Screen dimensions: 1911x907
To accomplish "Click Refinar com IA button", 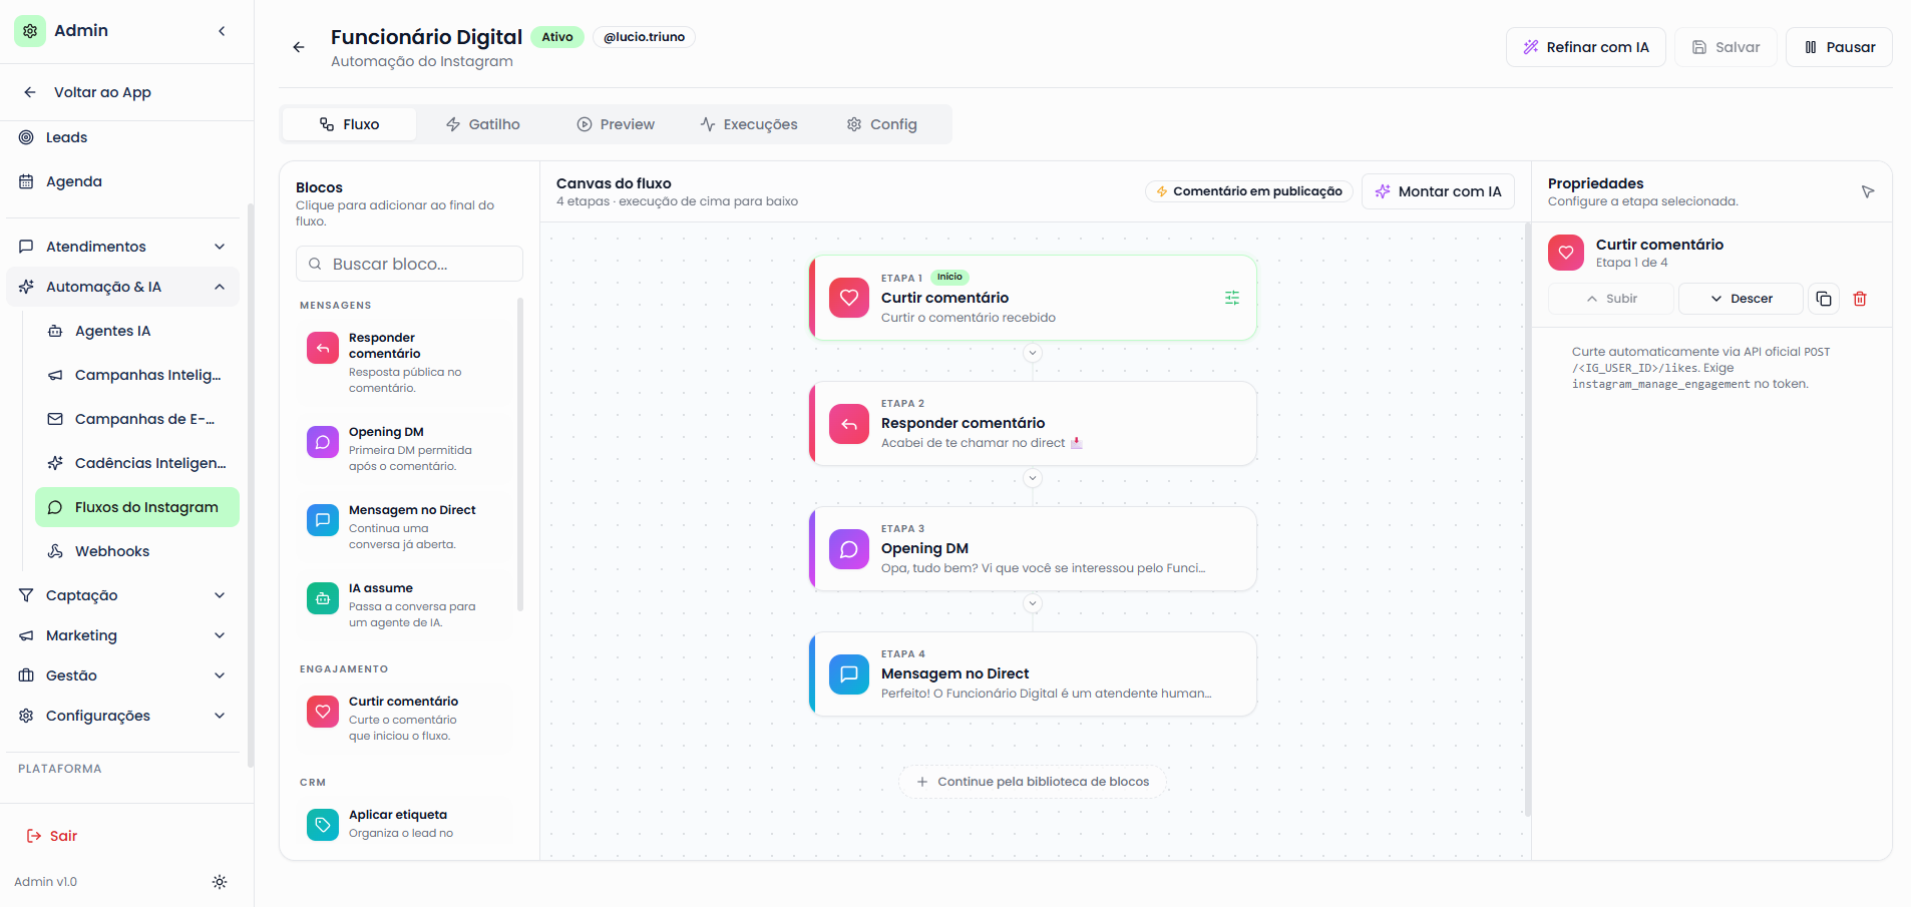I will coord(1585,47).
